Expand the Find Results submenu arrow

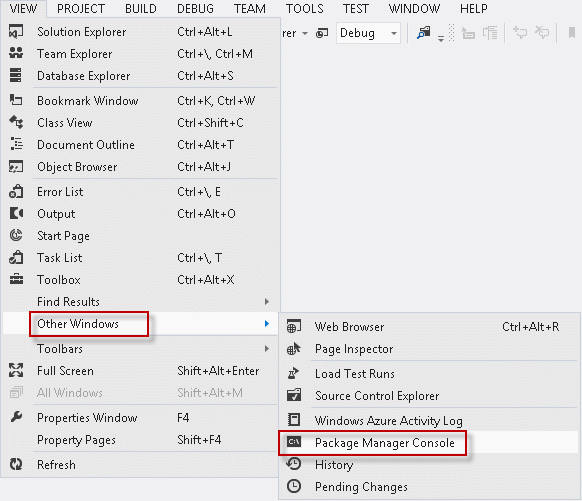coord(267,301)
